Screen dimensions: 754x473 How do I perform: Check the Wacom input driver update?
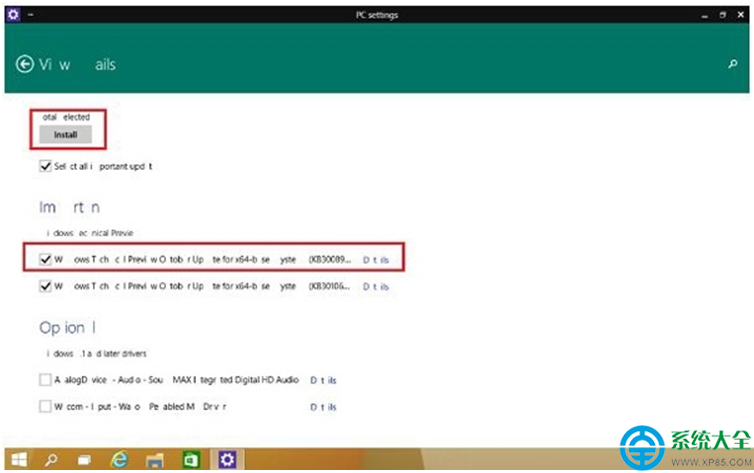[x=44, y=407]
